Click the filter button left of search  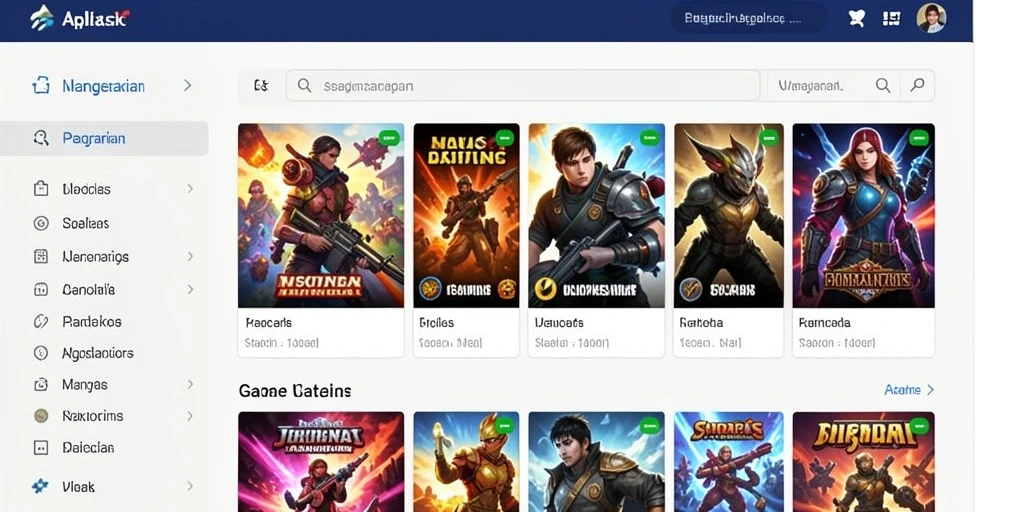pyautogui.click(x=261, y=86)
